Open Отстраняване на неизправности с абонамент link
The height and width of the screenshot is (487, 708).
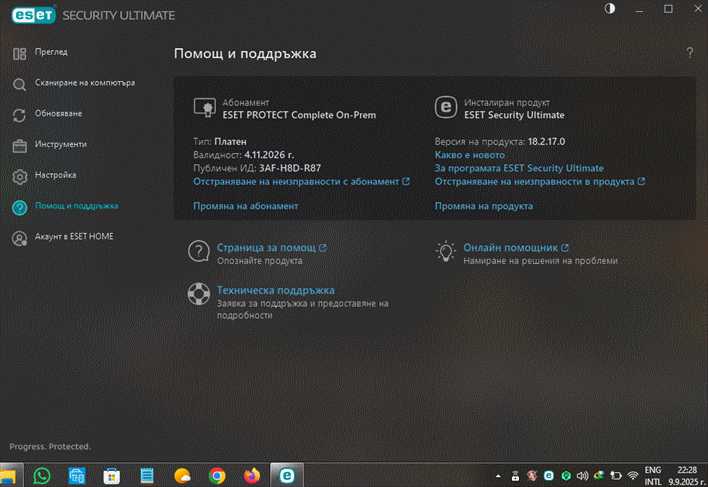[x=301, y=181]
